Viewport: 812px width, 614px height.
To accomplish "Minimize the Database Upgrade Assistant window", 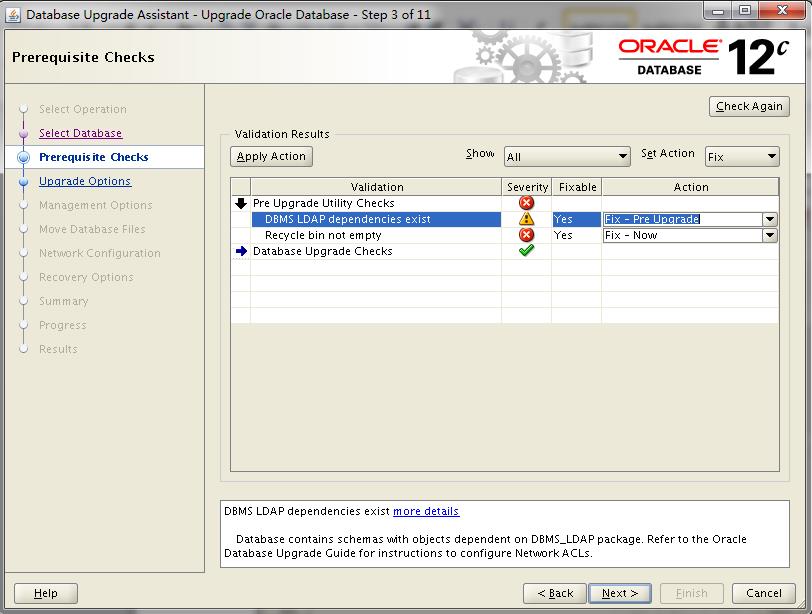I will coord(718,10).
